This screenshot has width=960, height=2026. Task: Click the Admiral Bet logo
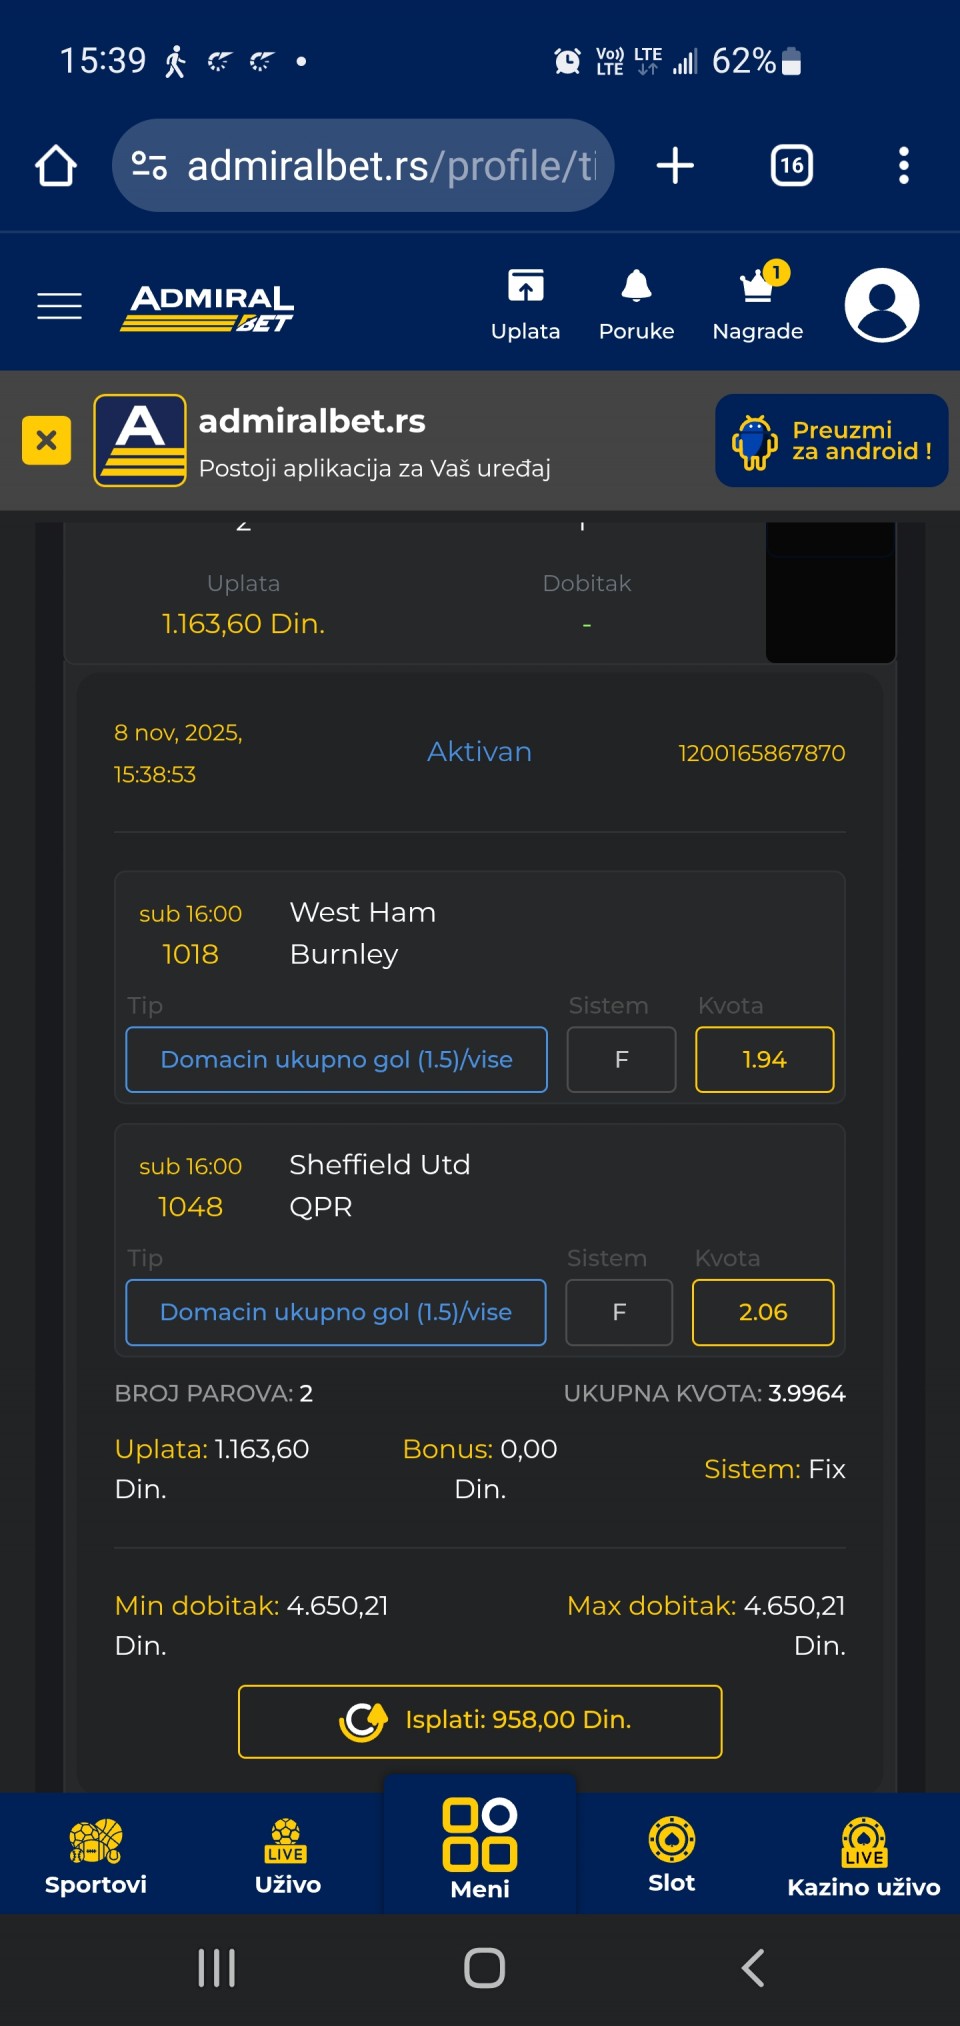207,307
